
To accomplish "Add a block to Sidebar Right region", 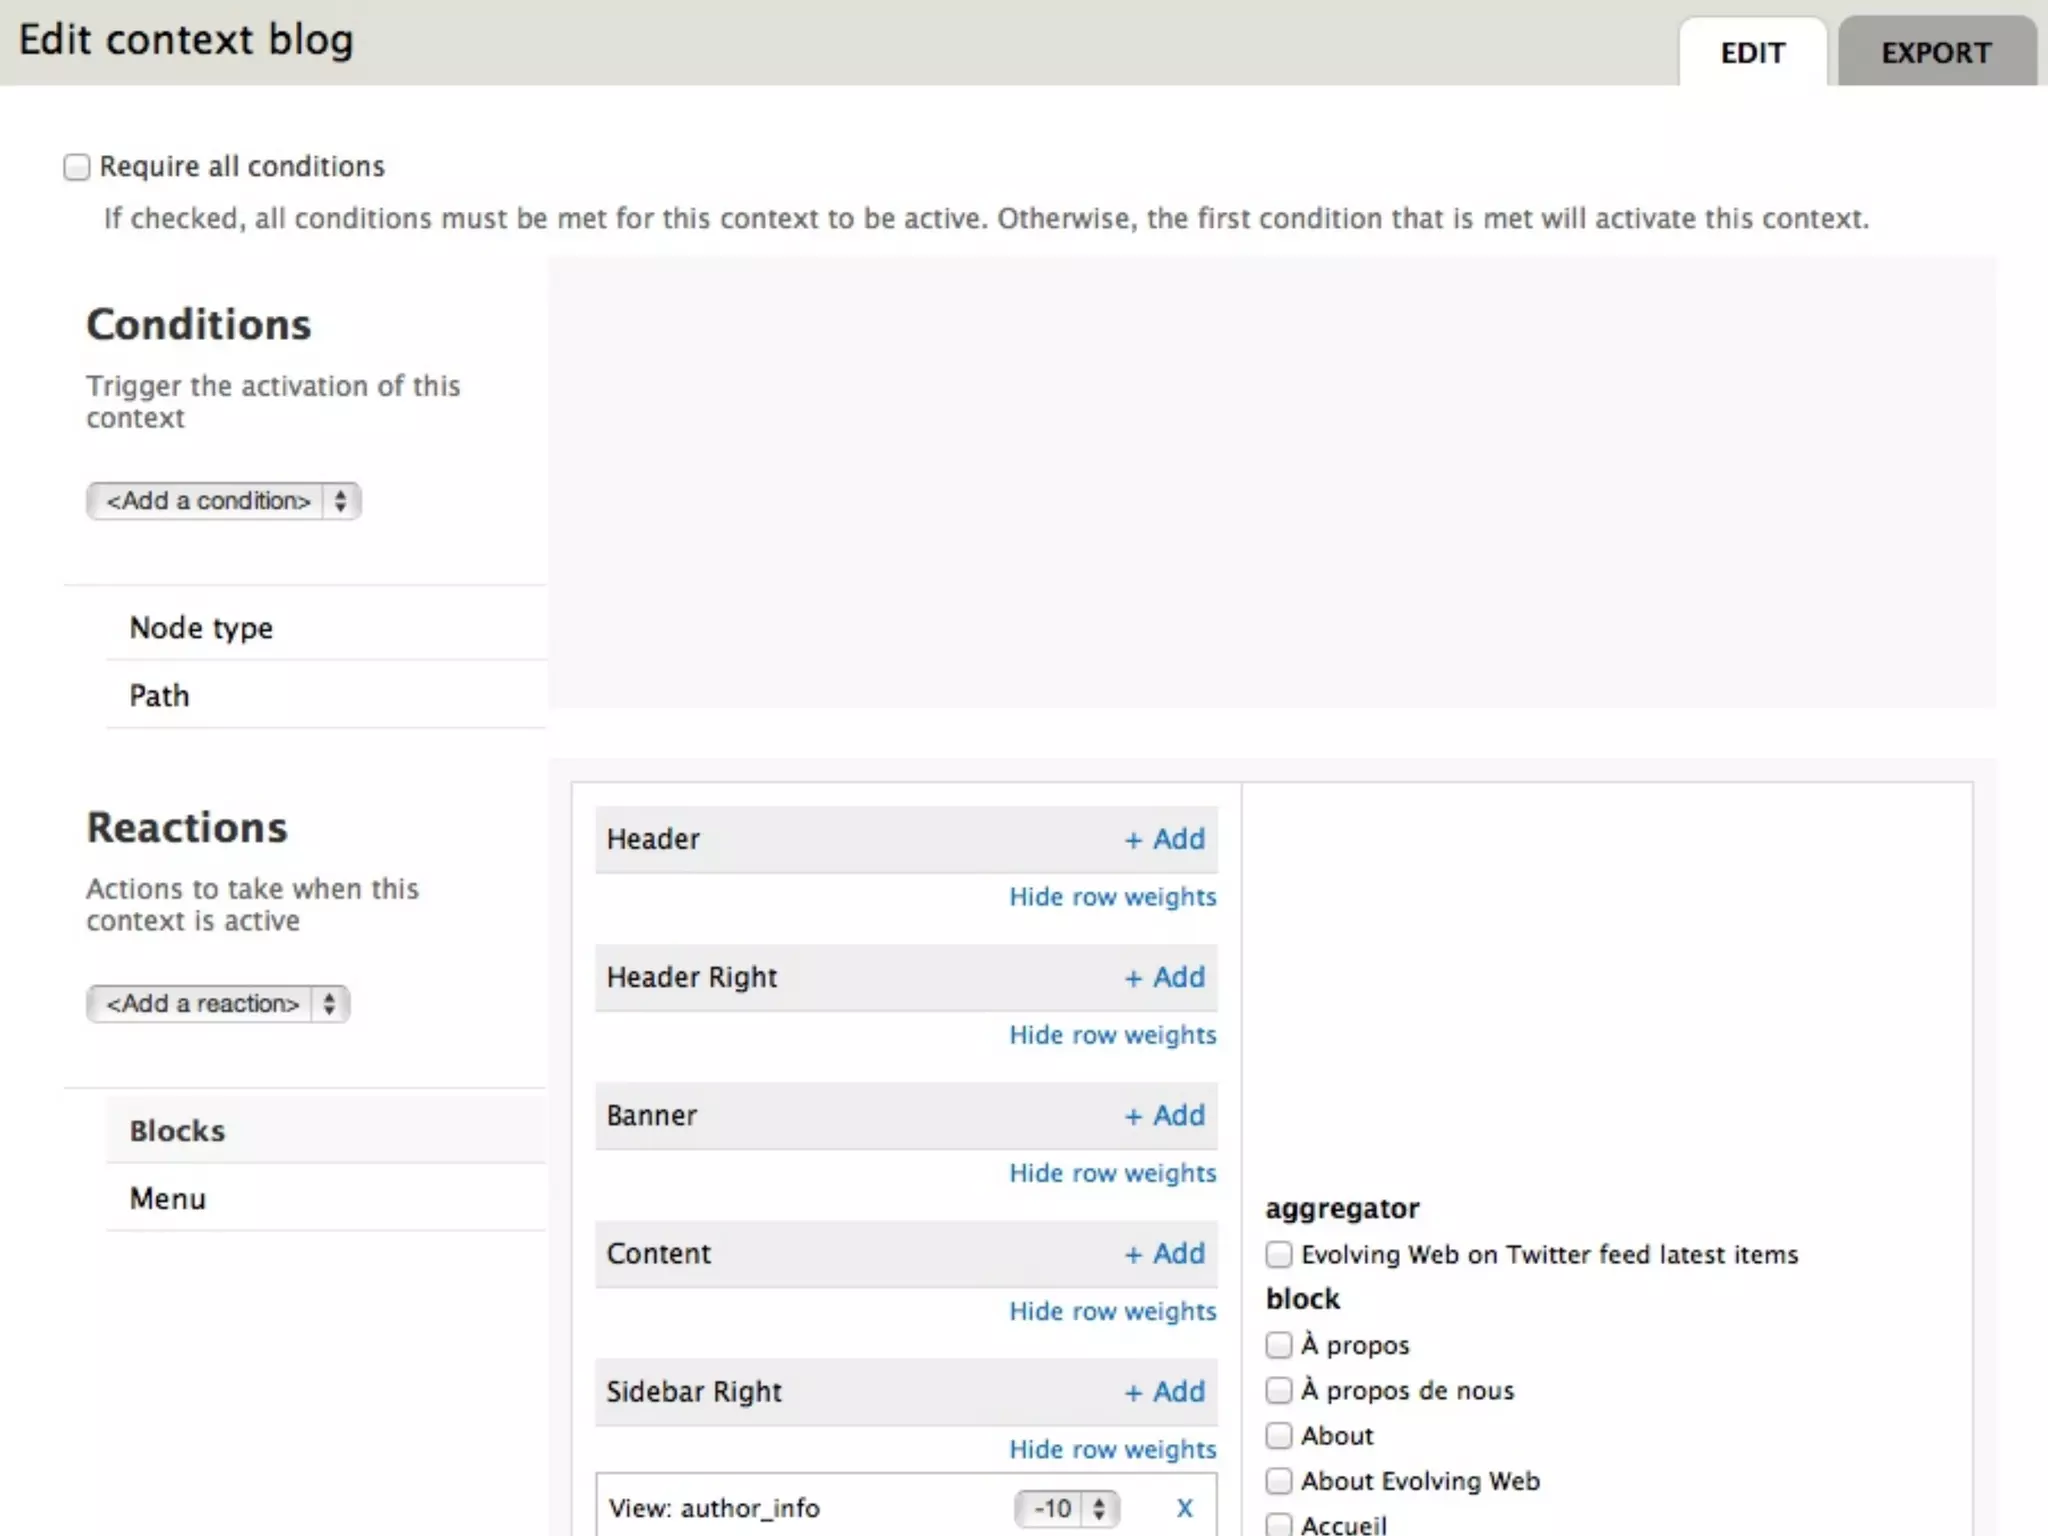I will tap(1165, 1391).
